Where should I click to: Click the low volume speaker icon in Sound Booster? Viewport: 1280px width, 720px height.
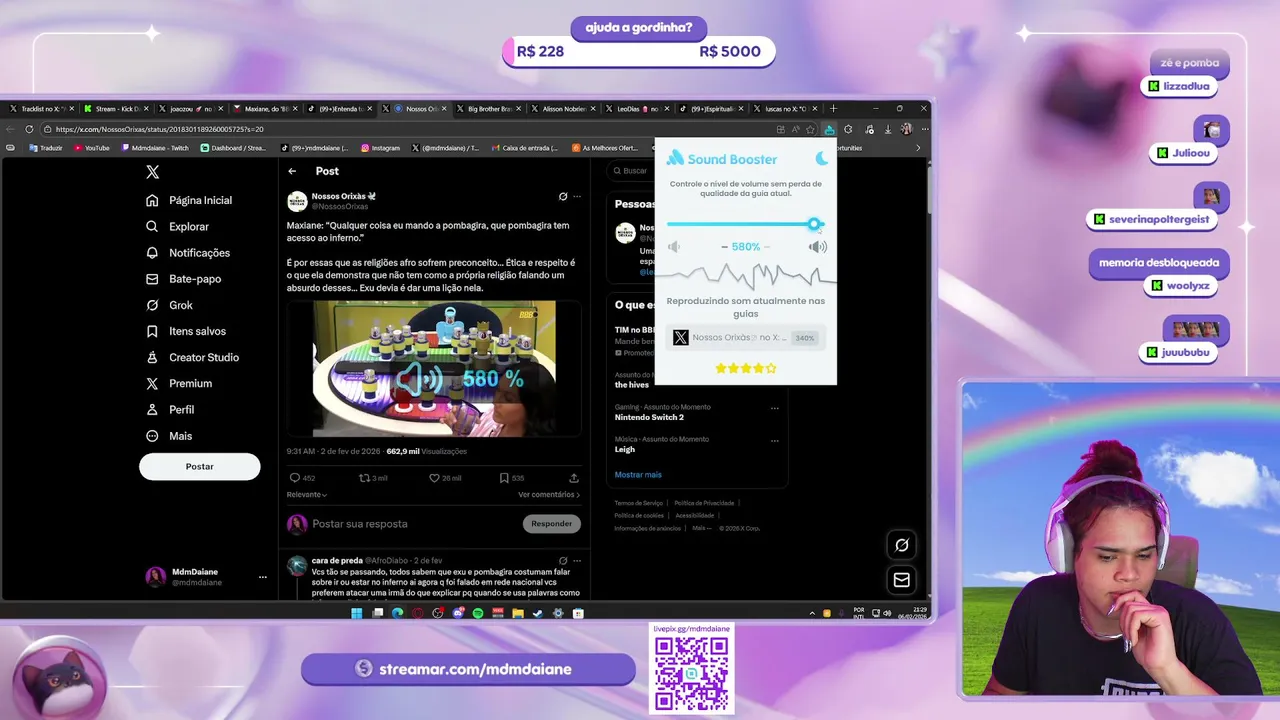[674, 247]
